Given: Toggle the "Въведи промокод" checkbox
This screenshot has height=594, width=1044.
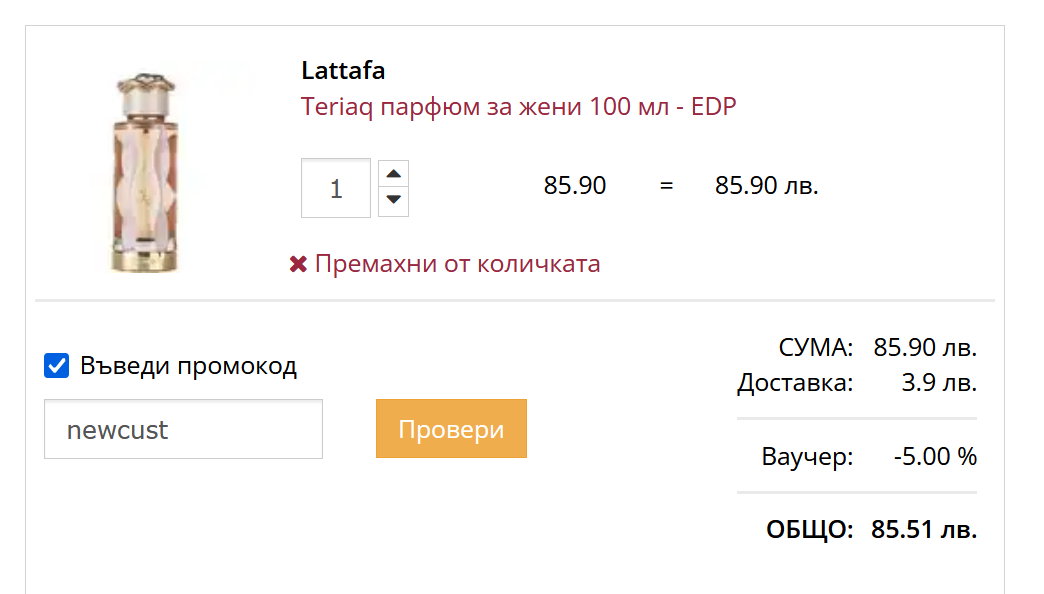Looking at the screenshot, I should (57, 366).
